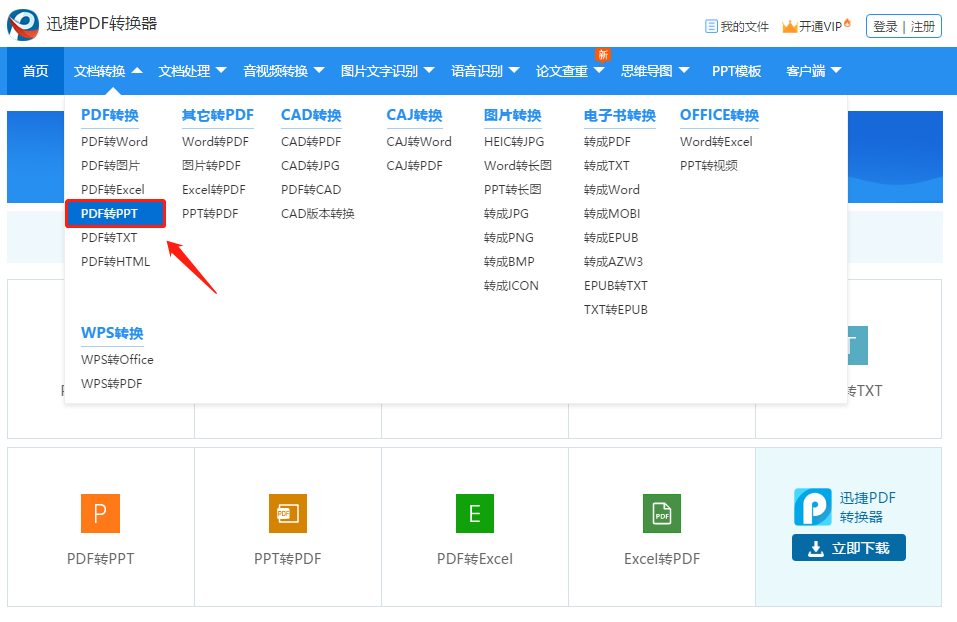Choose PPT转PDF in dropdown menu column
The height and width of the screenshot is (622, 957).
tap(210, 214)
